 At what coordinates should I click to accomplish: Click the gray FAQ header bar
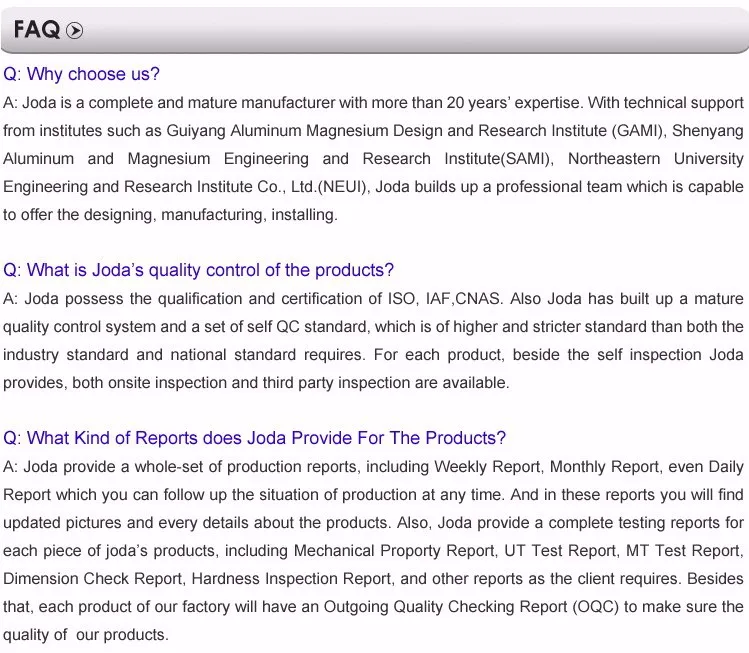(x=400, y=30)
